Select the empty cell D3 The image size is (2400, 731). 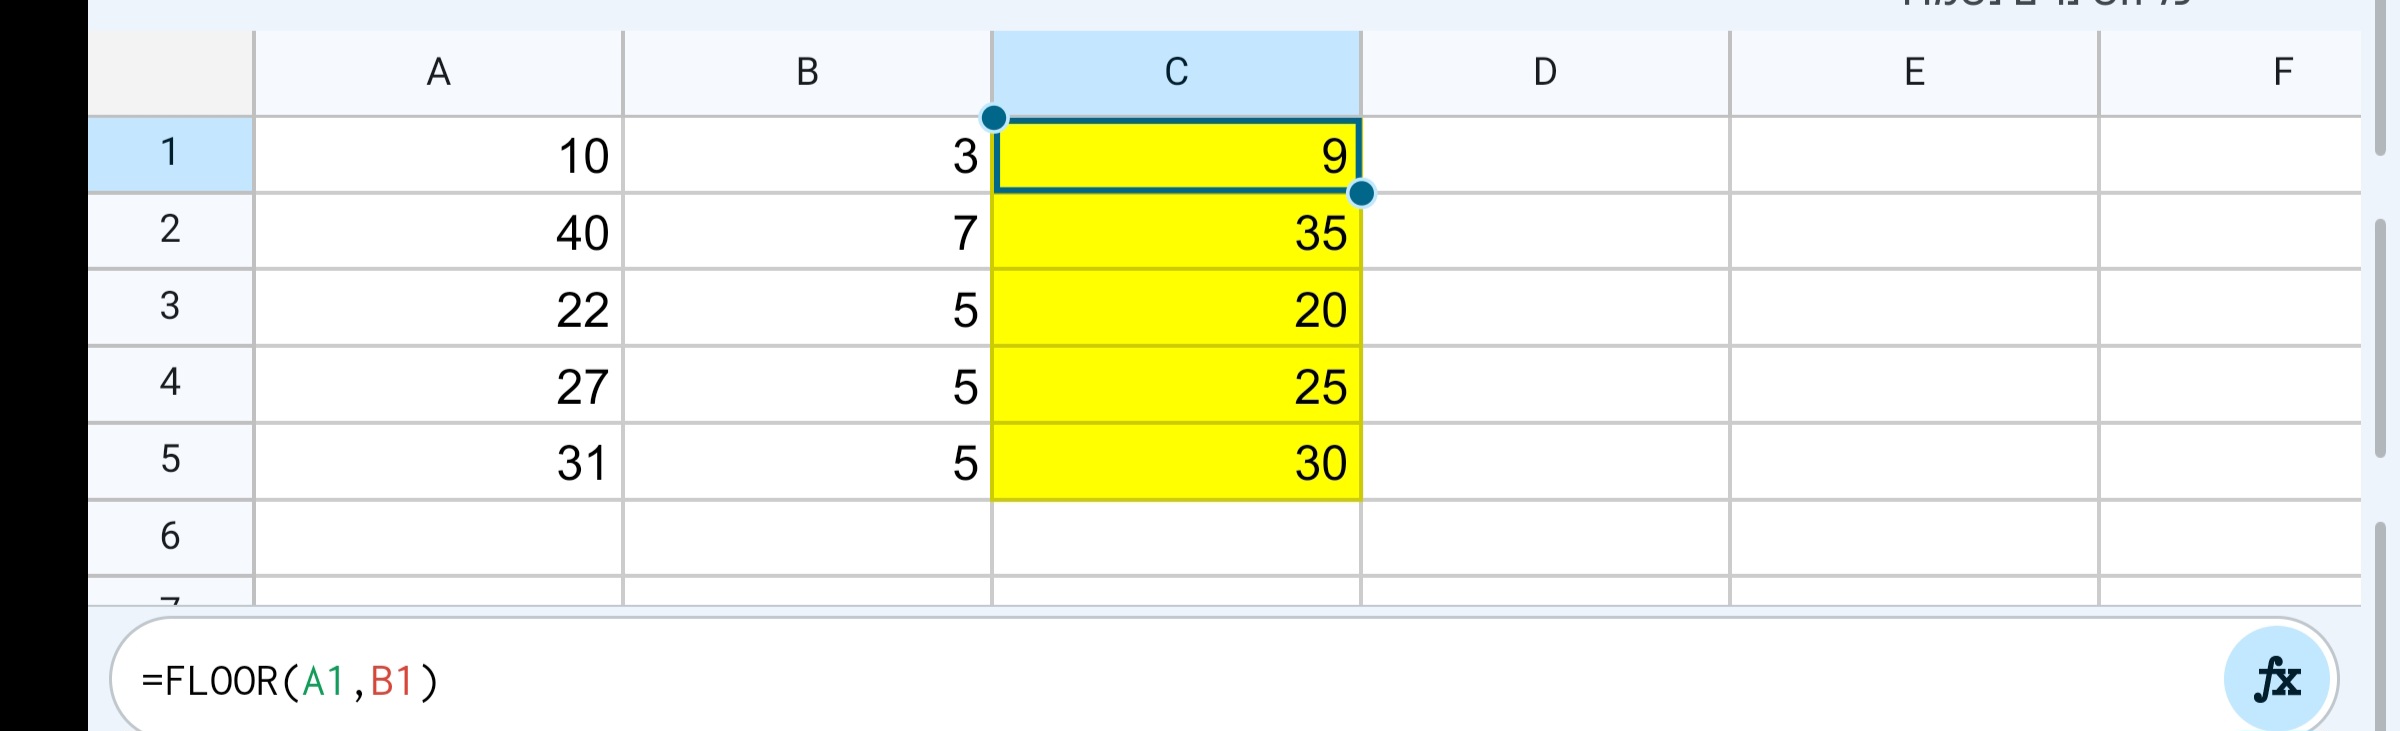pos(1544,308)
